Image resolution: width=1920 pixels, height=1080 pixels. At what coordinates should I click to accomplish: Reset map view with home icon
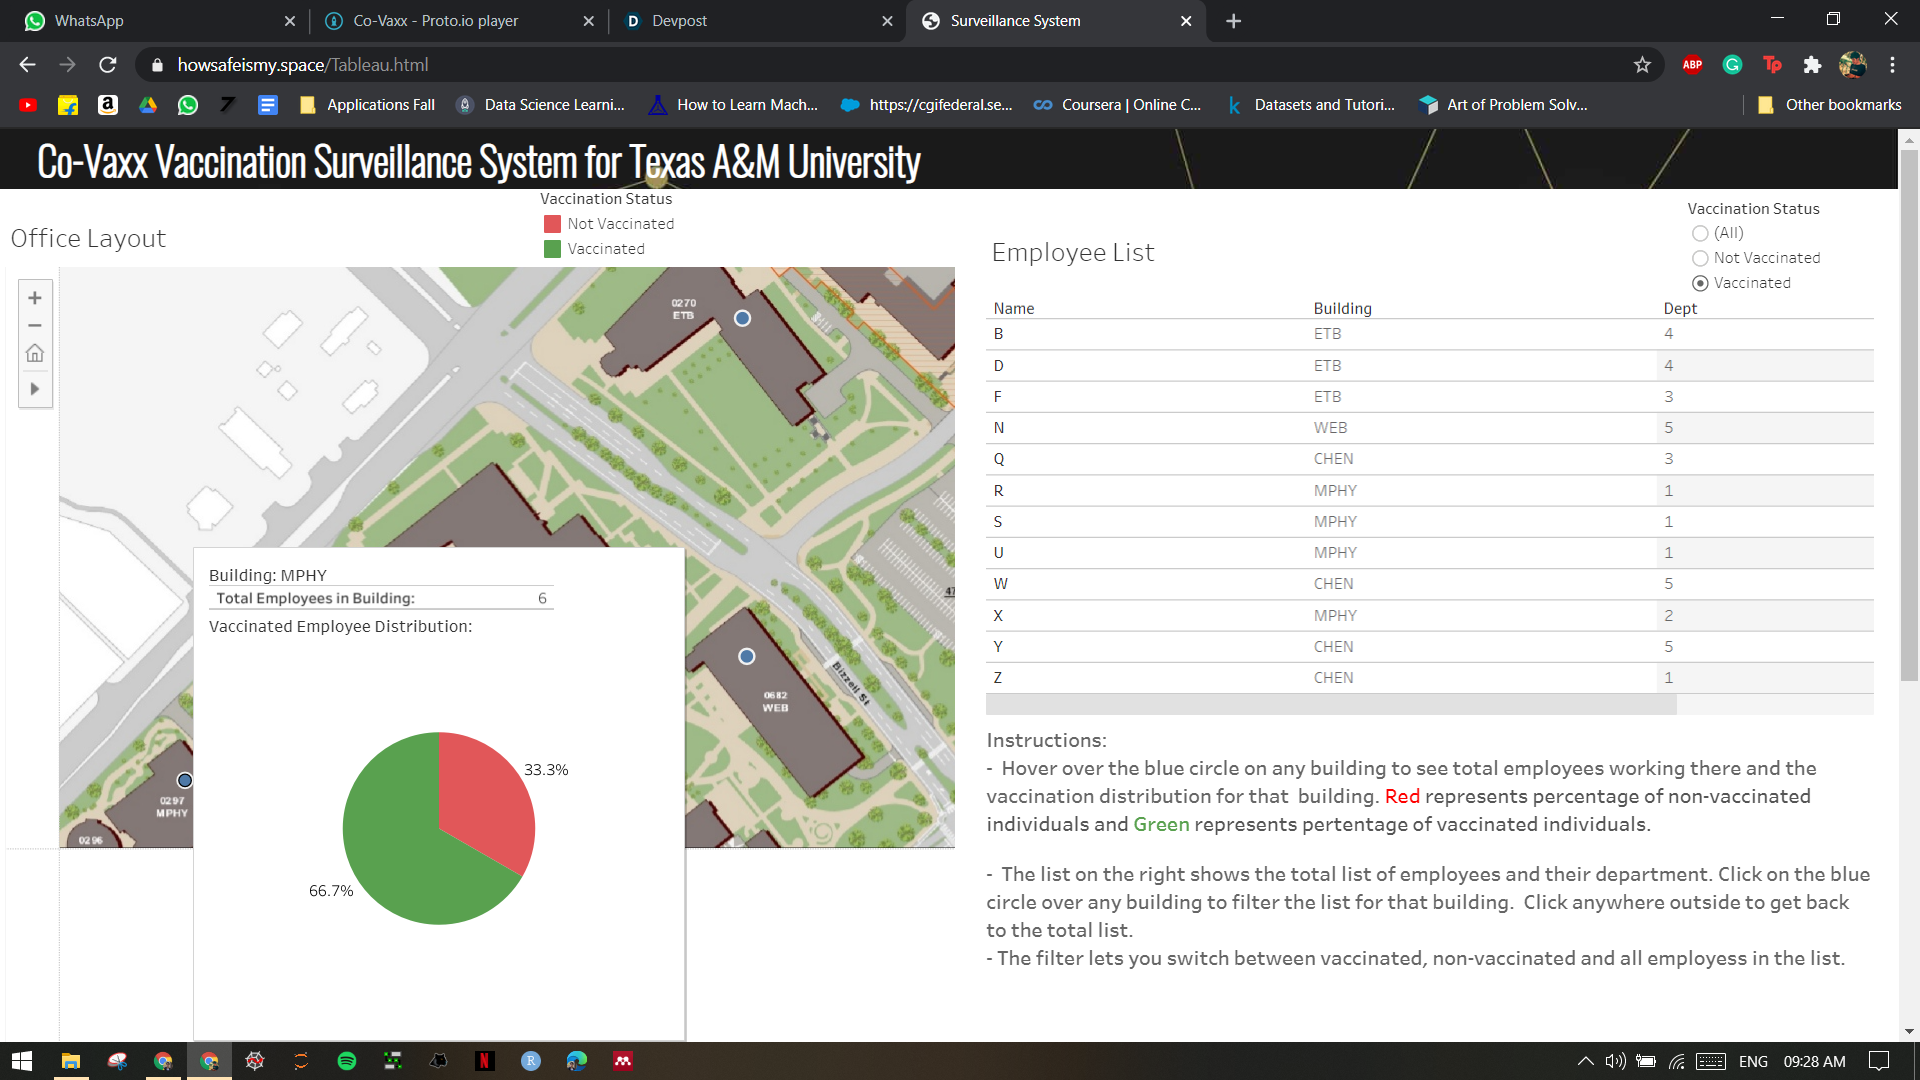35,353
